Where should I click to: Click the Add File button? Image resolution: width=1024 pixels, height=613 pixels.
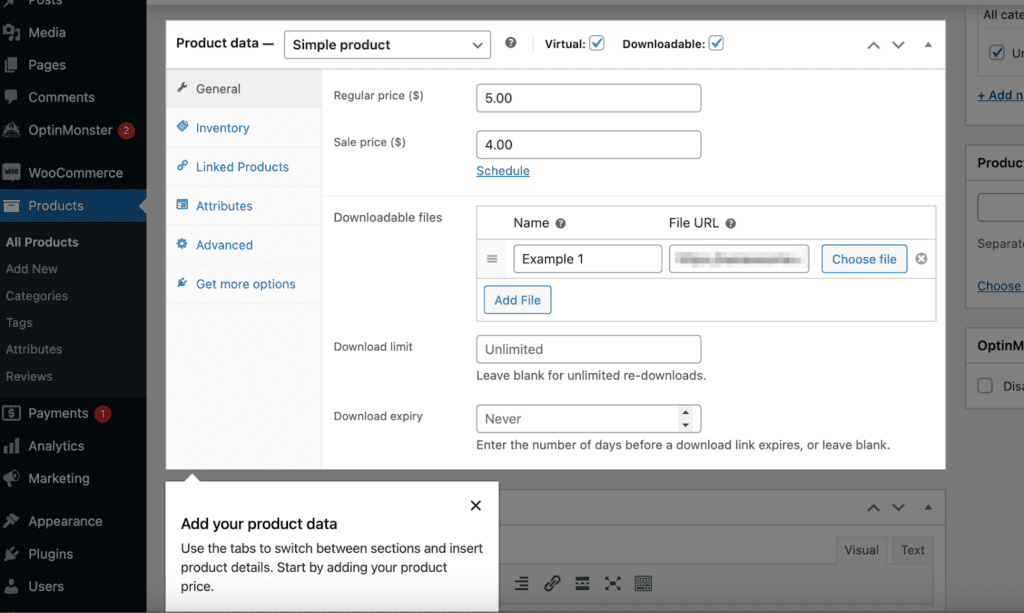(x=517, y=299)
